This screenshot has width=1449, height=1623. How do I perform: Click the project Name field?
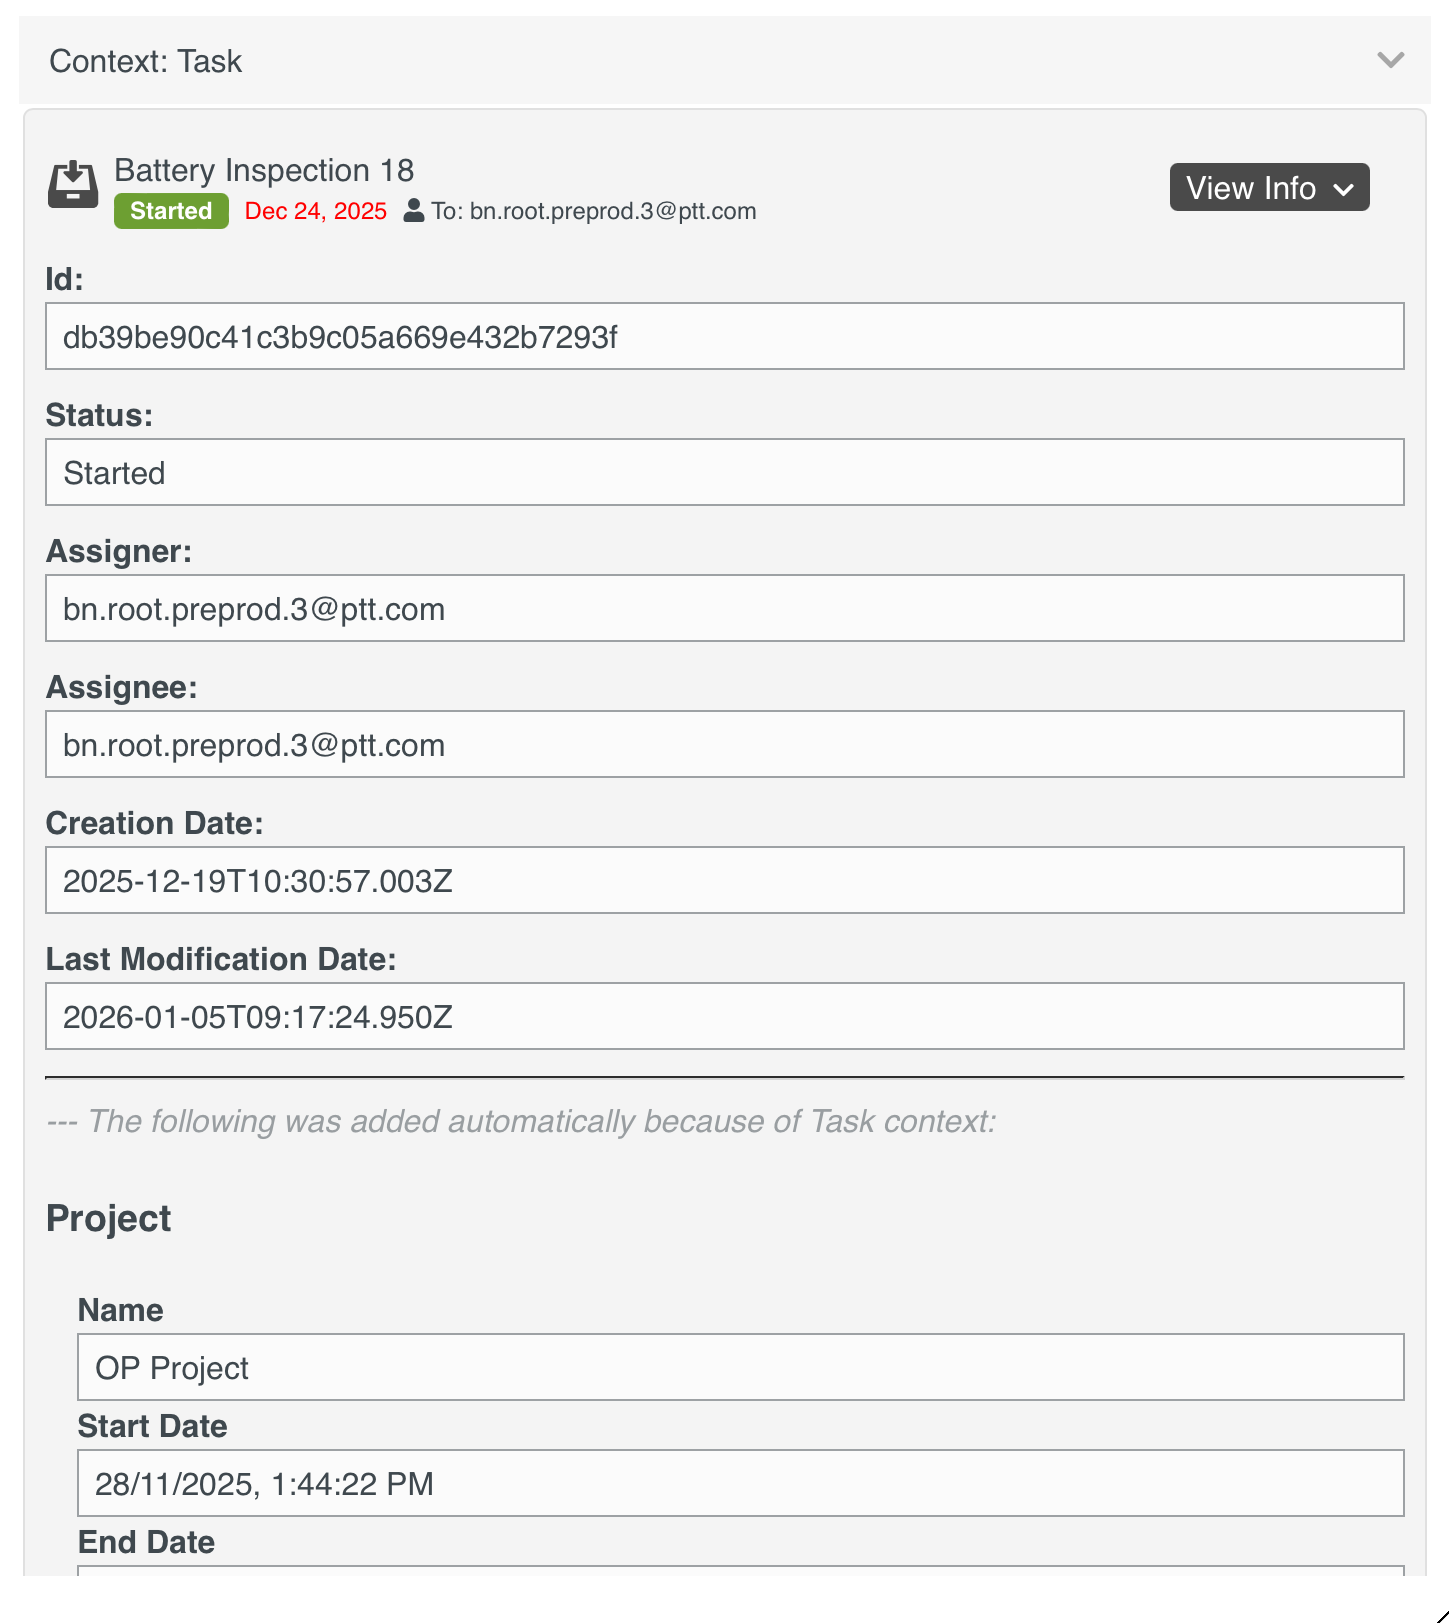pyautogui.click(x=740, y=1368)
